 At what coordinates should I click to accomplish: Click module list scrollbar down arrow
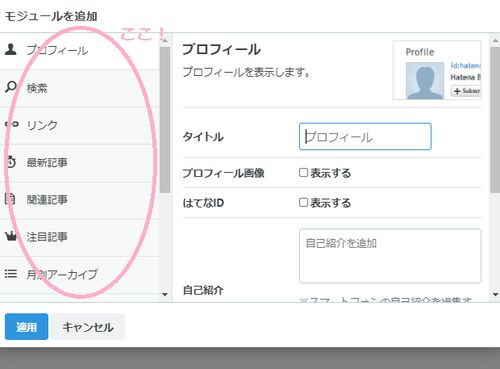tap(165, 294)
